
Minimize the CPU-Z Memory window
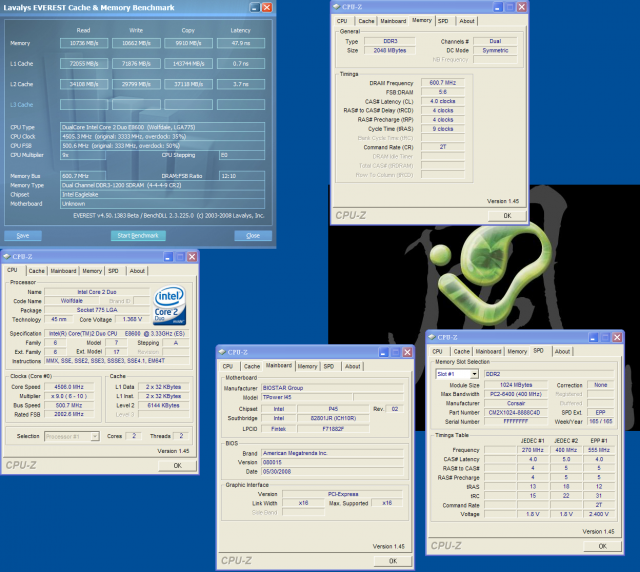pos(498,7)
